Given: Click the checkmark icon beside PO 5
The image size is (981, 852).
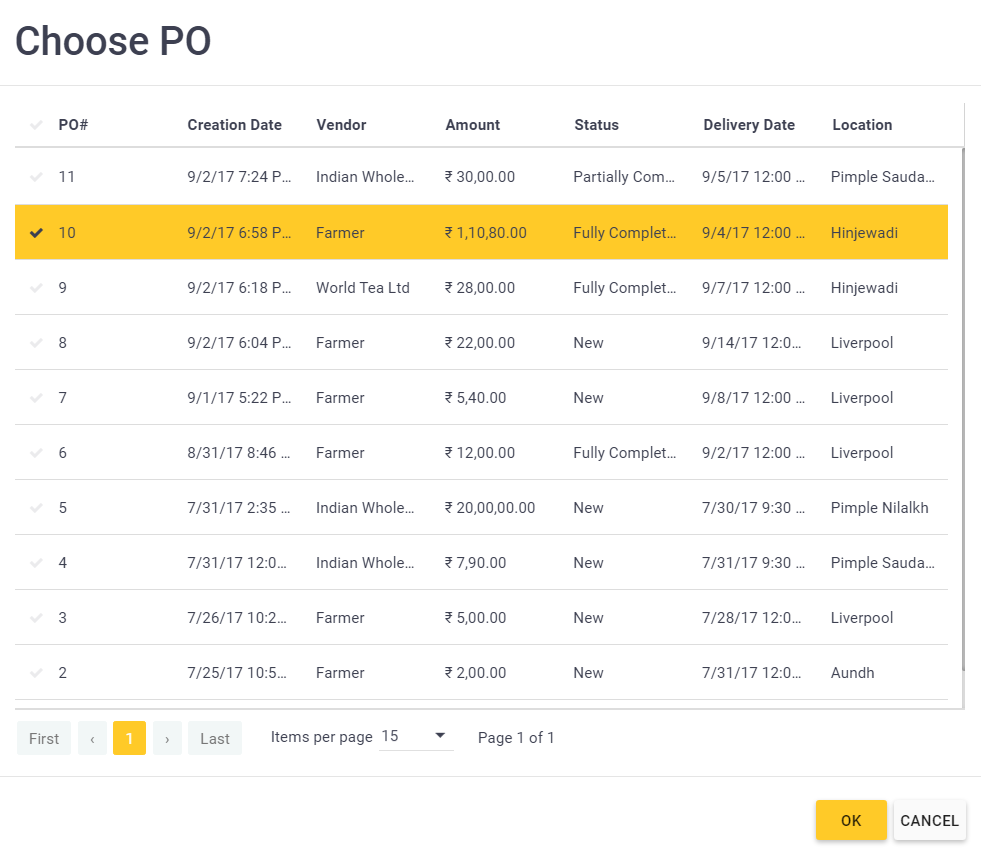Looking at the screenshot, I should 37,508.
